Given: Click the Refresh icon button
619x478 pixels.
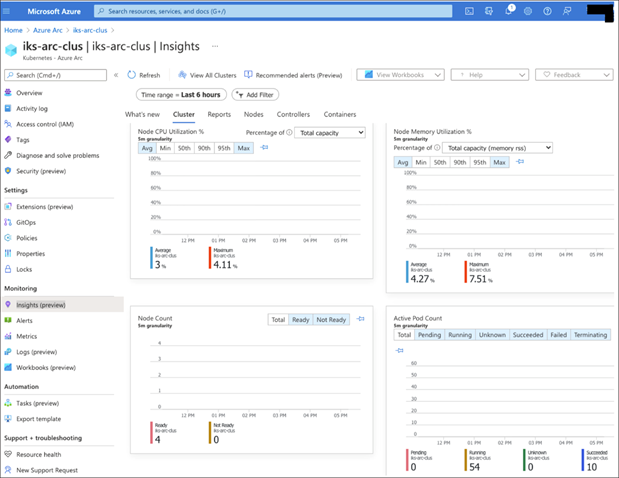Looking at the screenshot, I should [144, 75].
